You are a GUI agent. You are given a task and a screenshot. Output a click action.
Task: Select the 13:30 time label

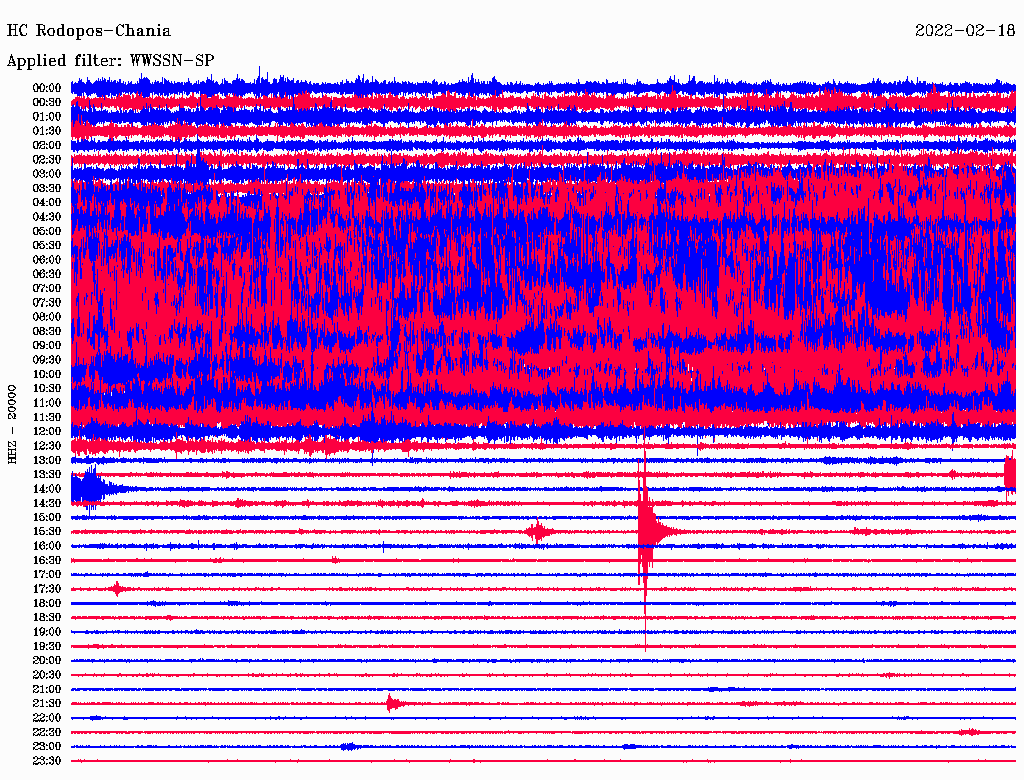tap(47, 474)
